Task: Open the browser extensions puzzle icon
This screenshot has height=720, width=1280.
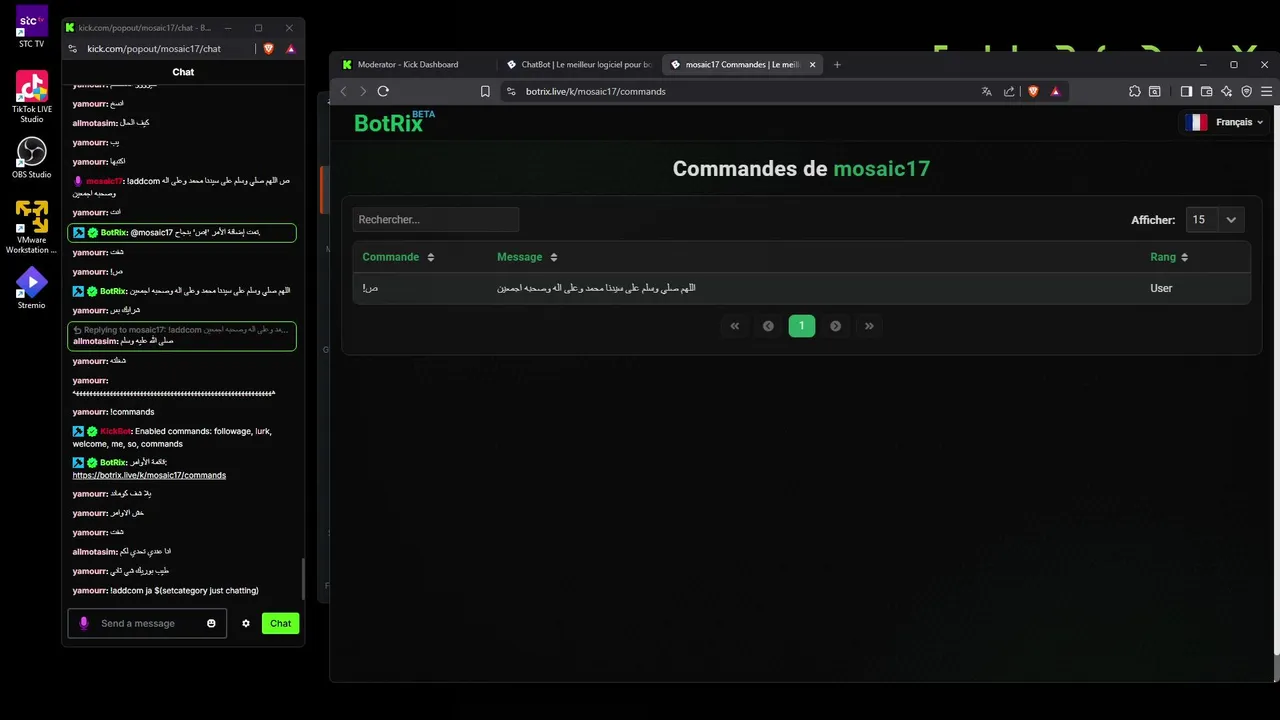Action: click(1134, 91)
